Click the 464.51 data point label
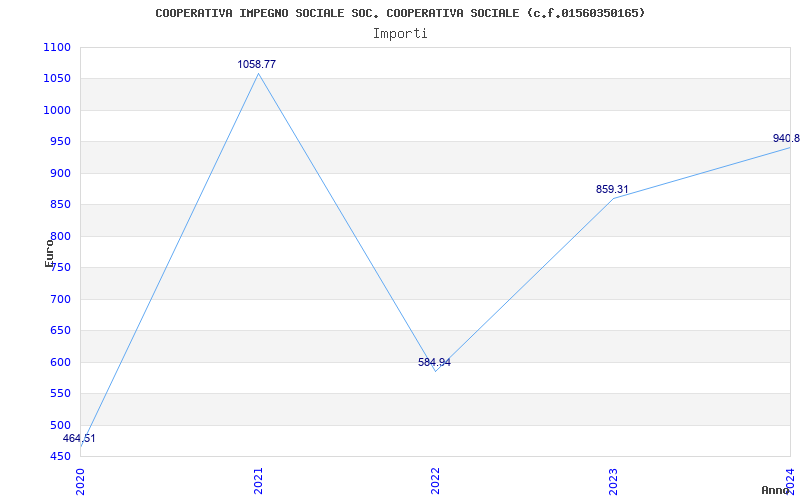 coord(79,438)
